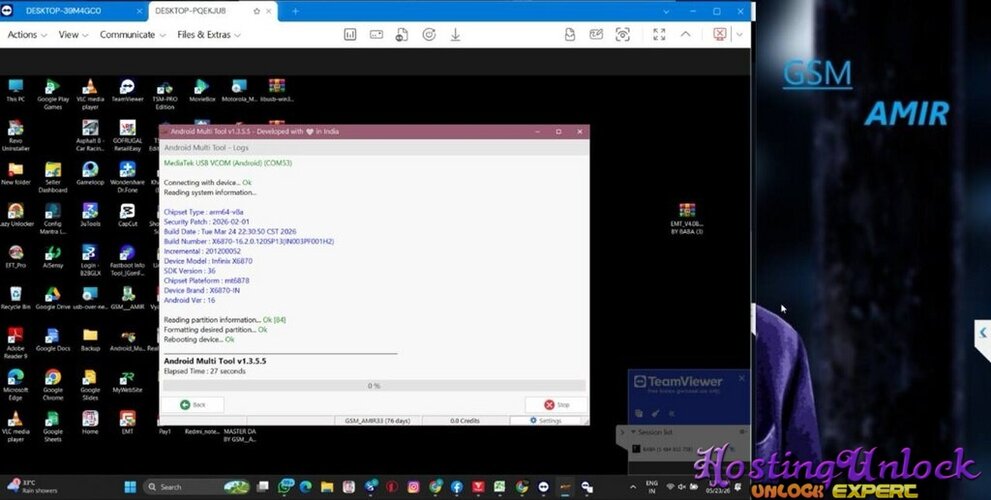This screenshot has width=991, height=500.
Task: Open the Revo Uninstaller desktop icon
Action: click(x=16, y=136)
